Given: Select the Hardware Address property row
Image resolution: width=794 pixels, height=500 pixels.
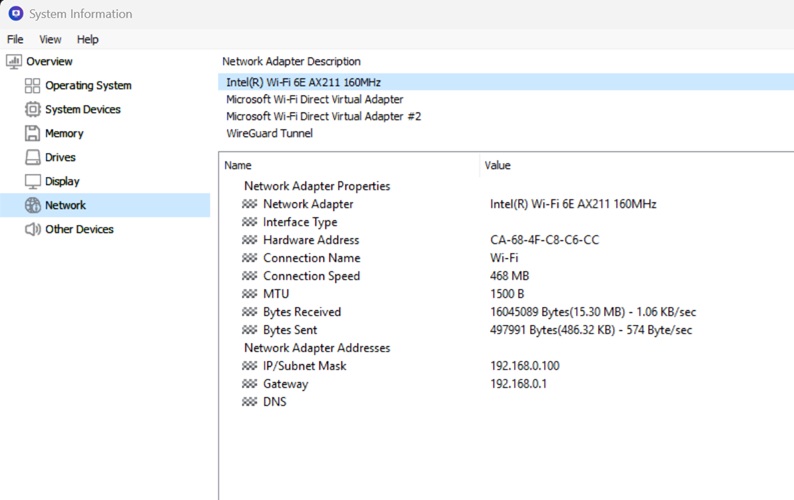Looking at the screenshot, I should coord(310,240).
